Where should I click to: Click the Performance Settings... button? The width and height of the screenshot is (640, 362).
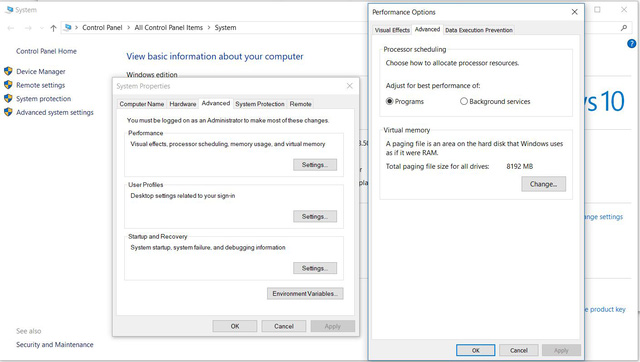315,165
